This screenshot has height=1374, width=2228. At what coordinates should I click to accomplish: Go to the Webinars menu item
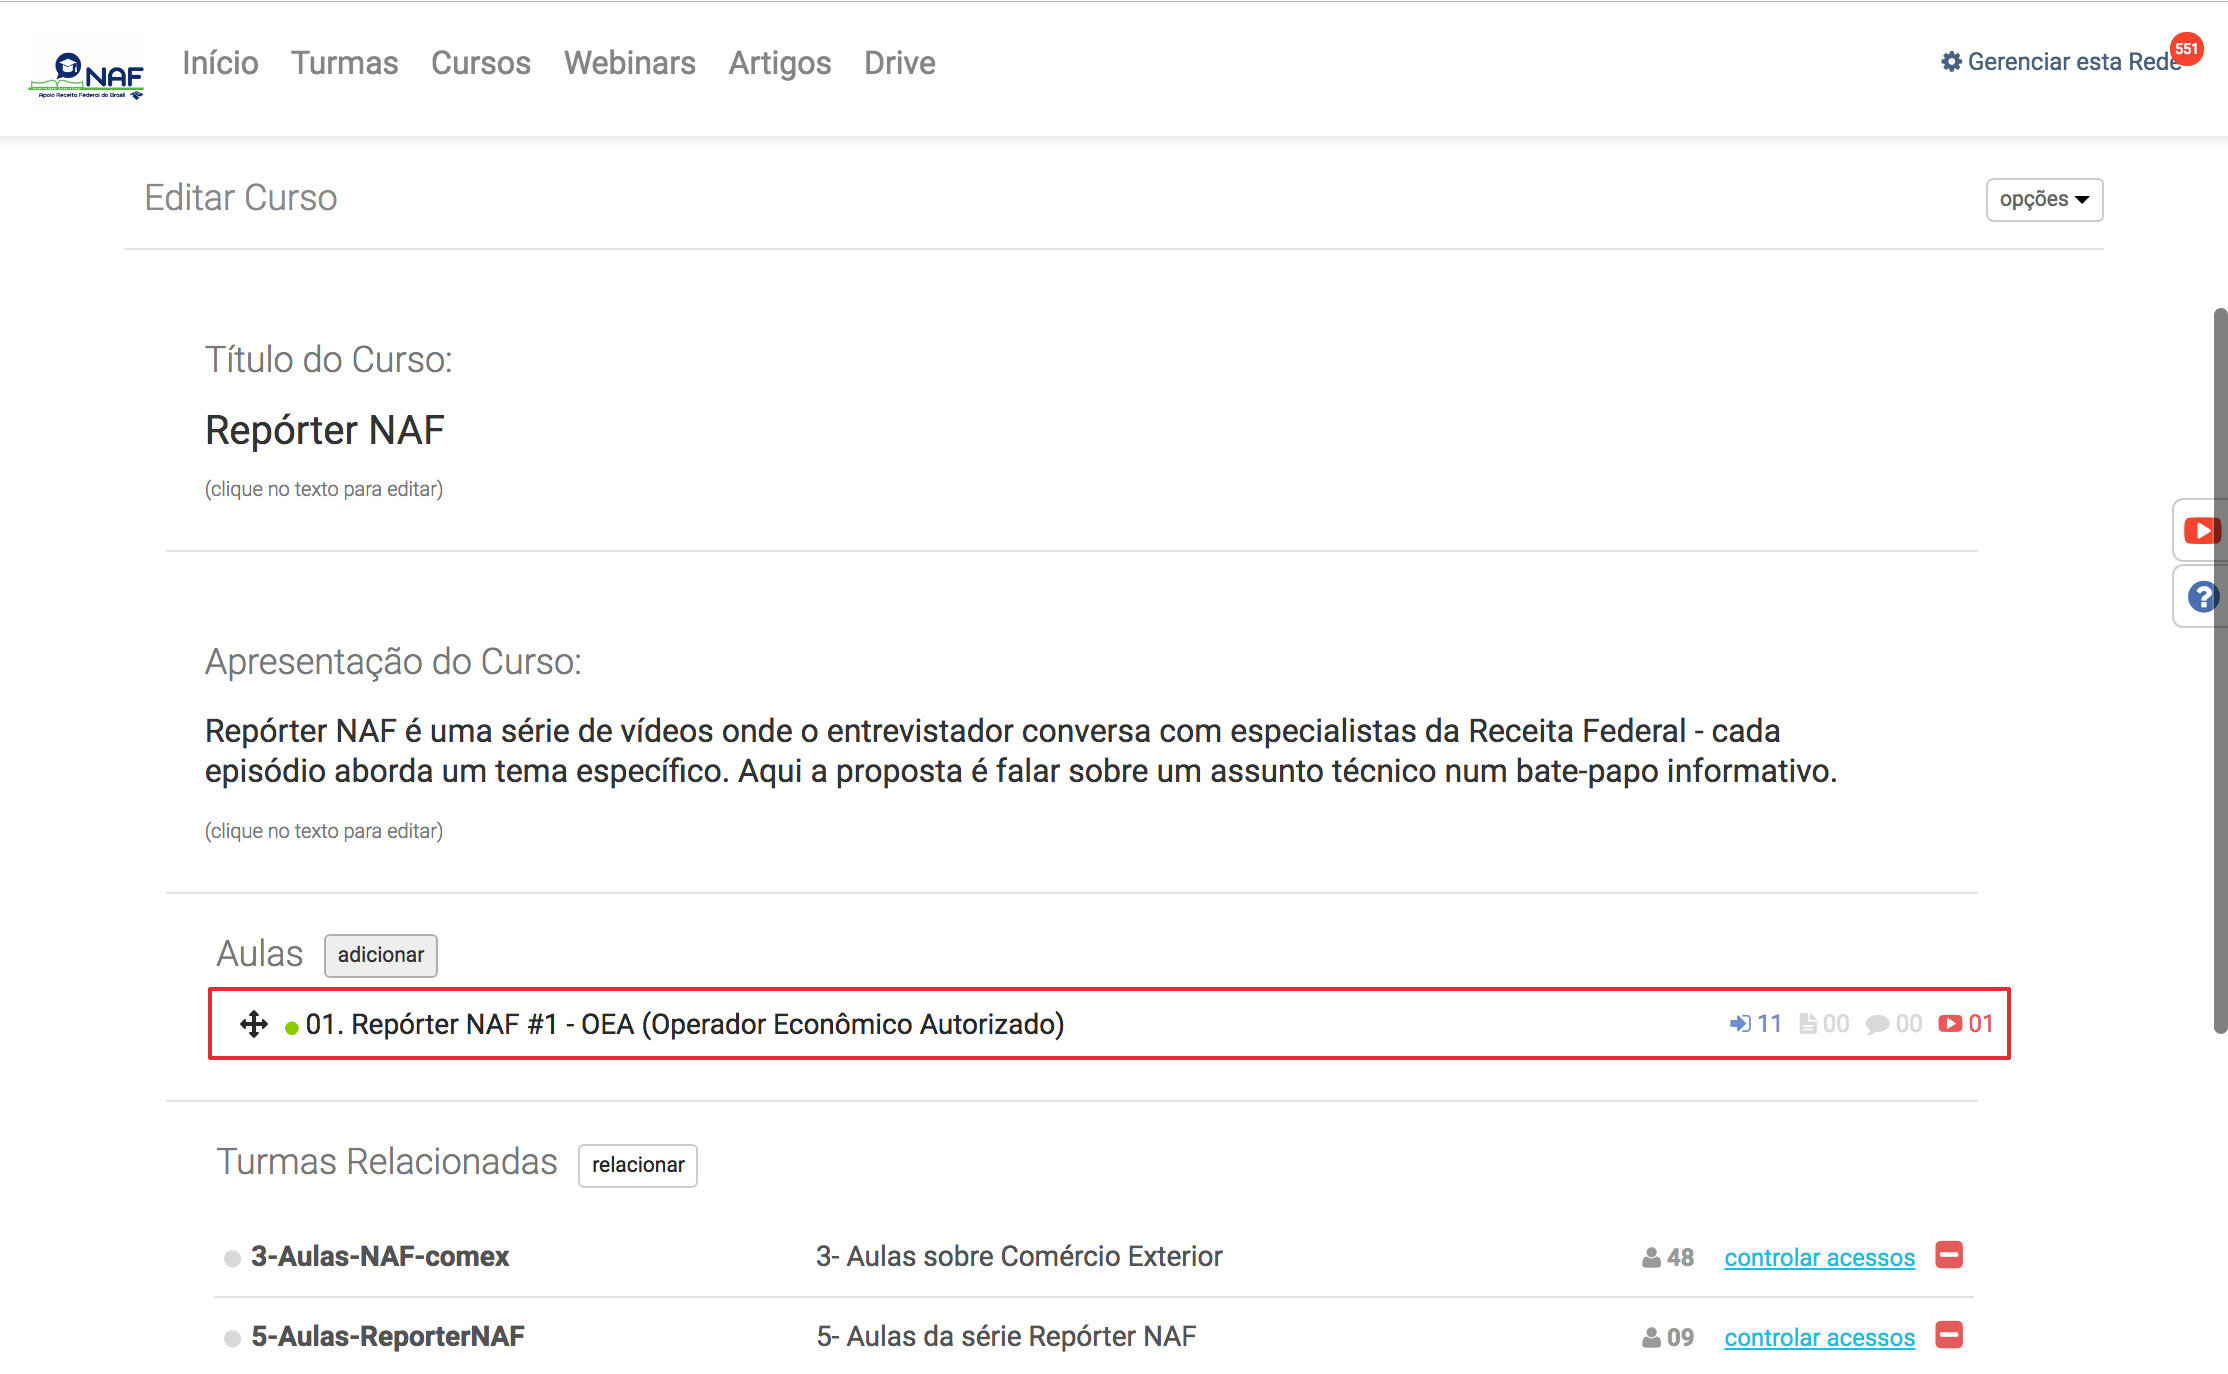[x=629, y=63]
